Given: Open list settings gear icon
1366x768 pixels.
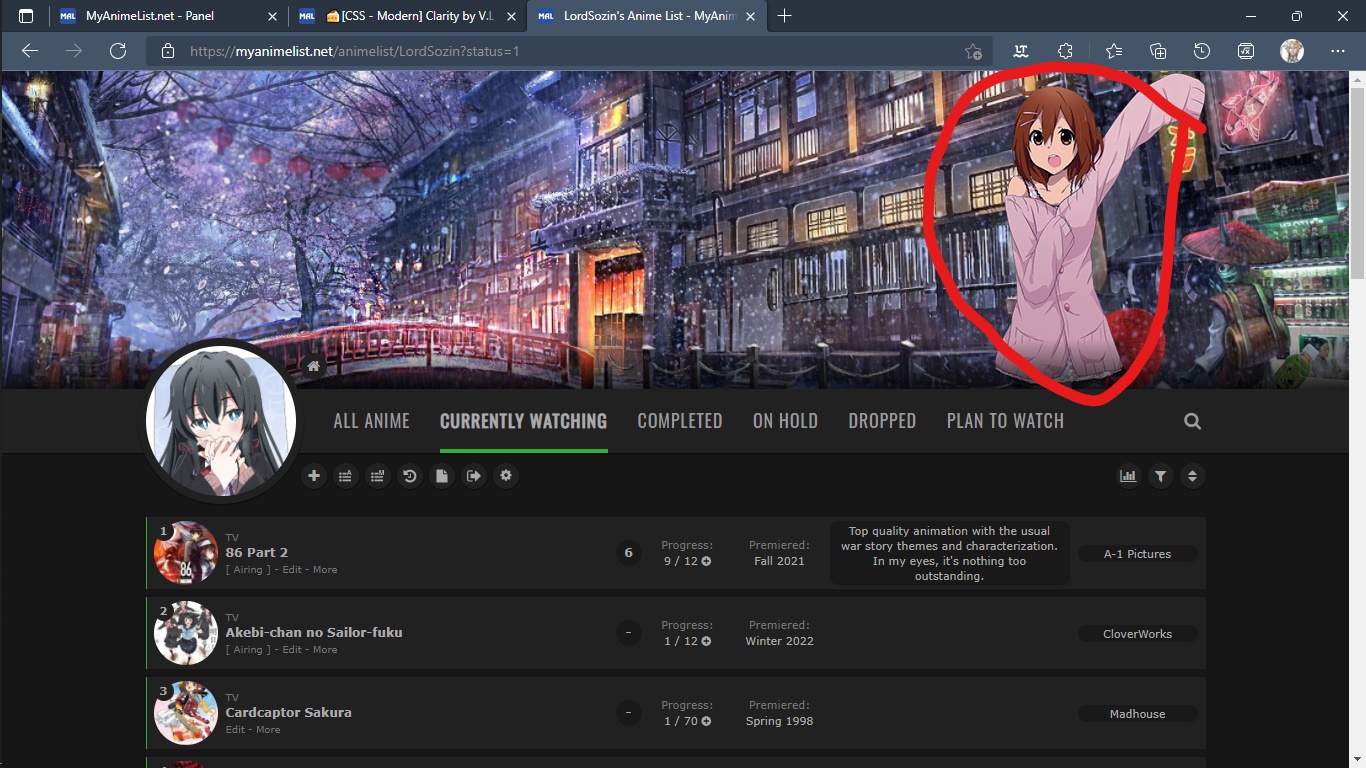Looking at the screenshot, I should [x=506, y=476].
